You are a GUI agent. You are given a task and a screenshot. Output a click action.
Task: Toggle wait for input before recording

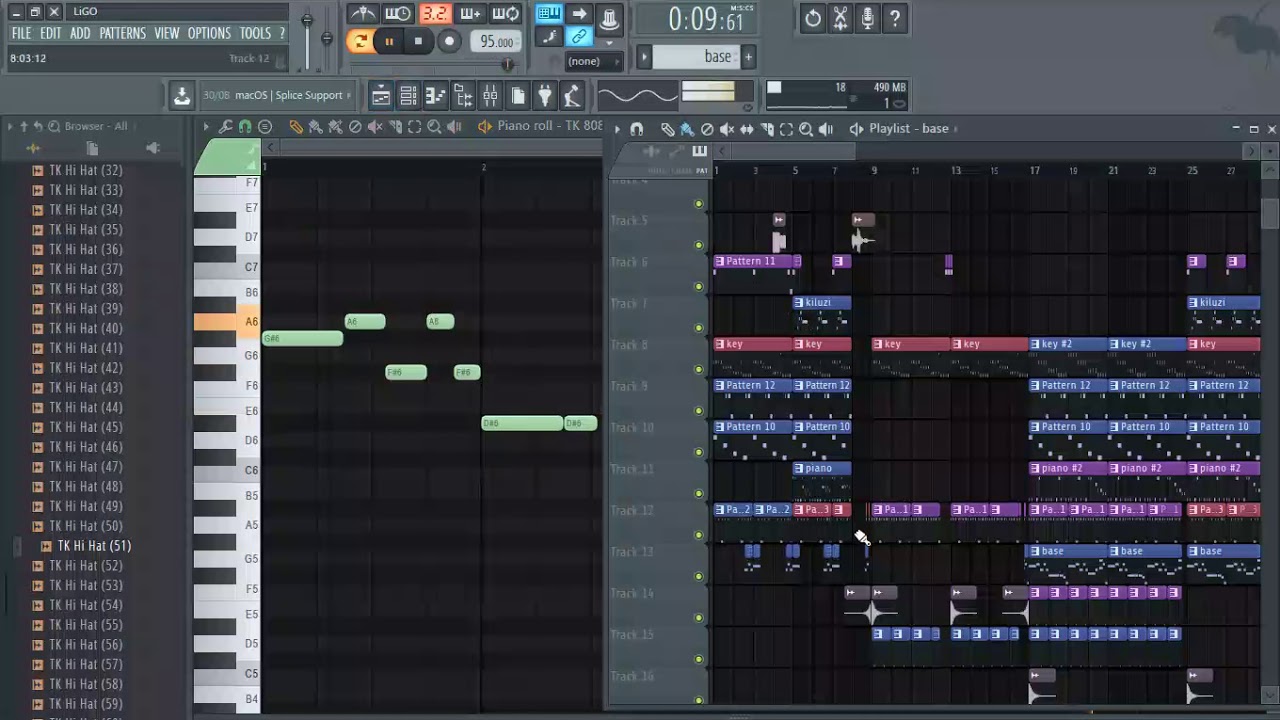click(398, 14)
